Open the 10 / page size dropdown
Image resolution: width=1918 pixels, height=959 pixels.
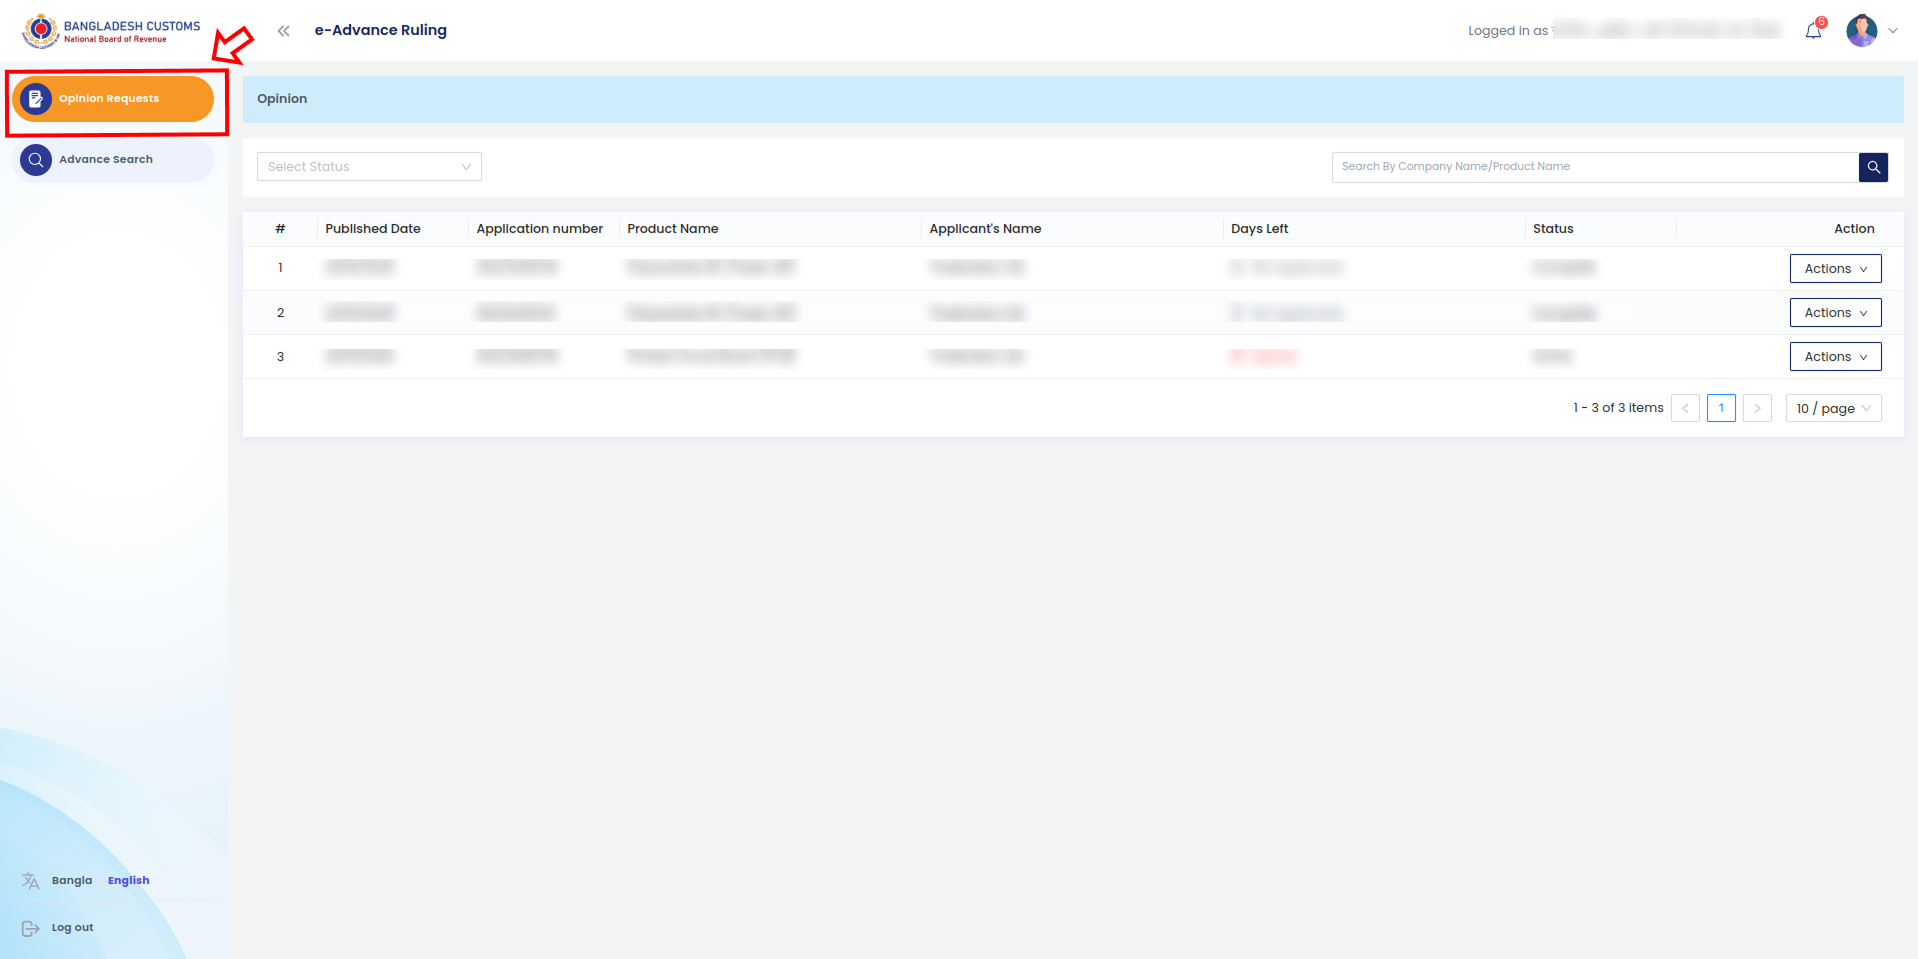click(1833, 408)
